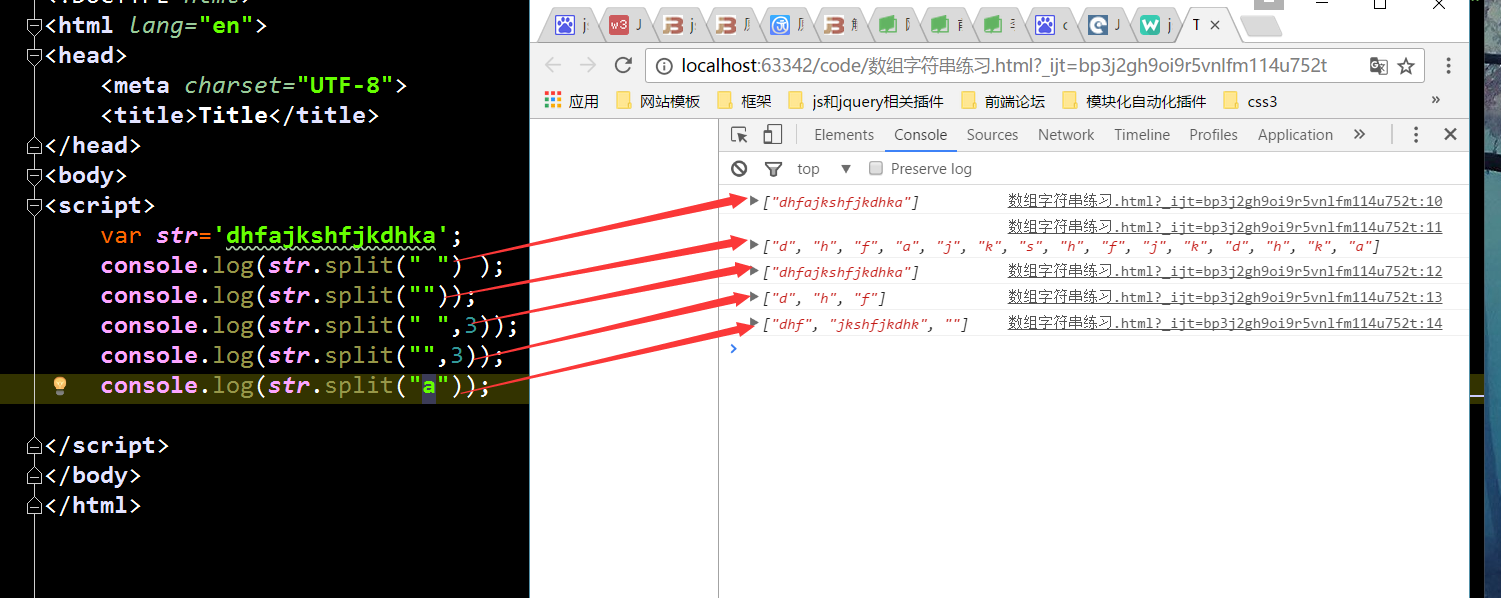
Task: Collapse the <head> tag fold marker
Action: click(x=34, y=56)
